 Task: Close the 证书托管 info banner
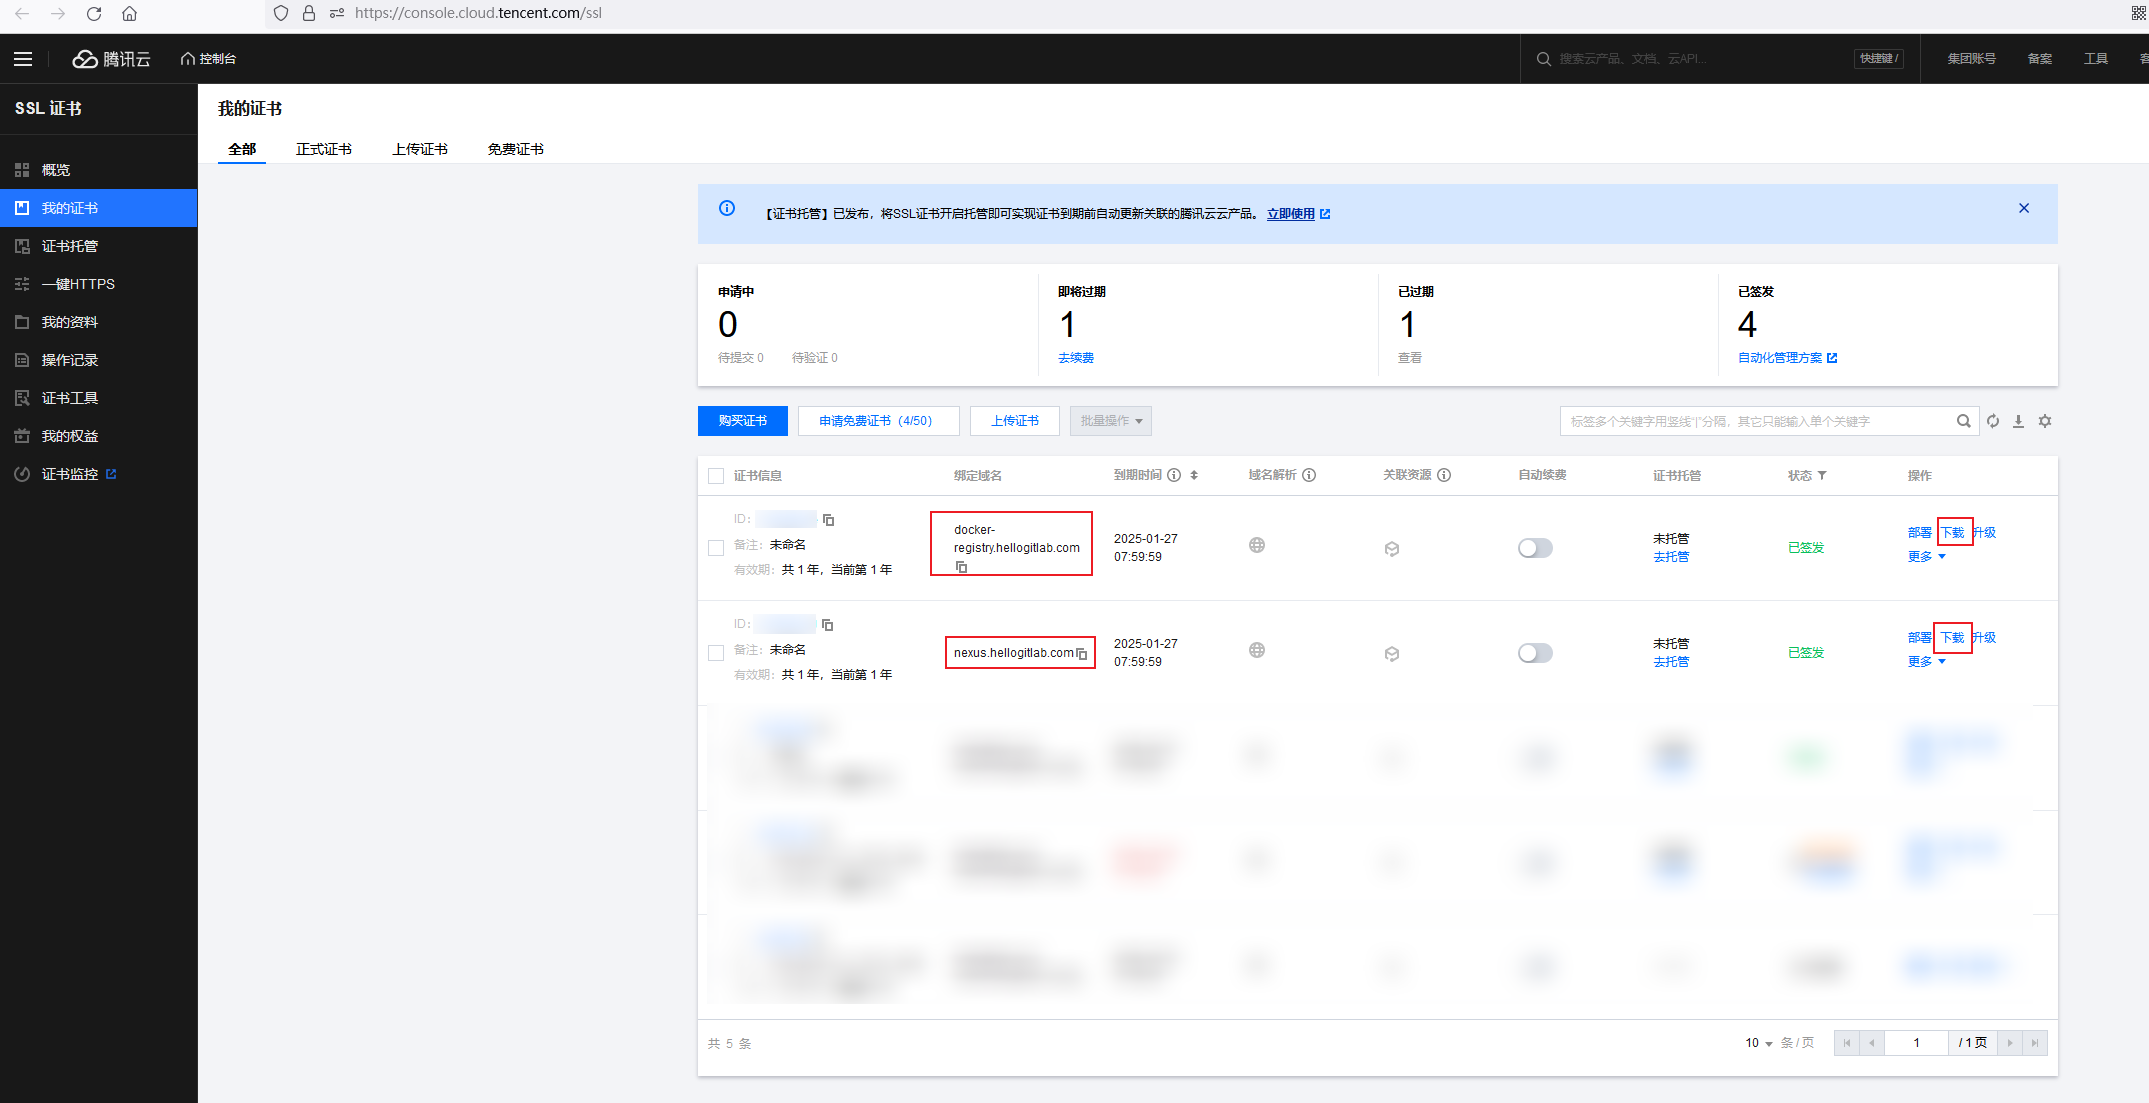click(x=2024, y=208)
